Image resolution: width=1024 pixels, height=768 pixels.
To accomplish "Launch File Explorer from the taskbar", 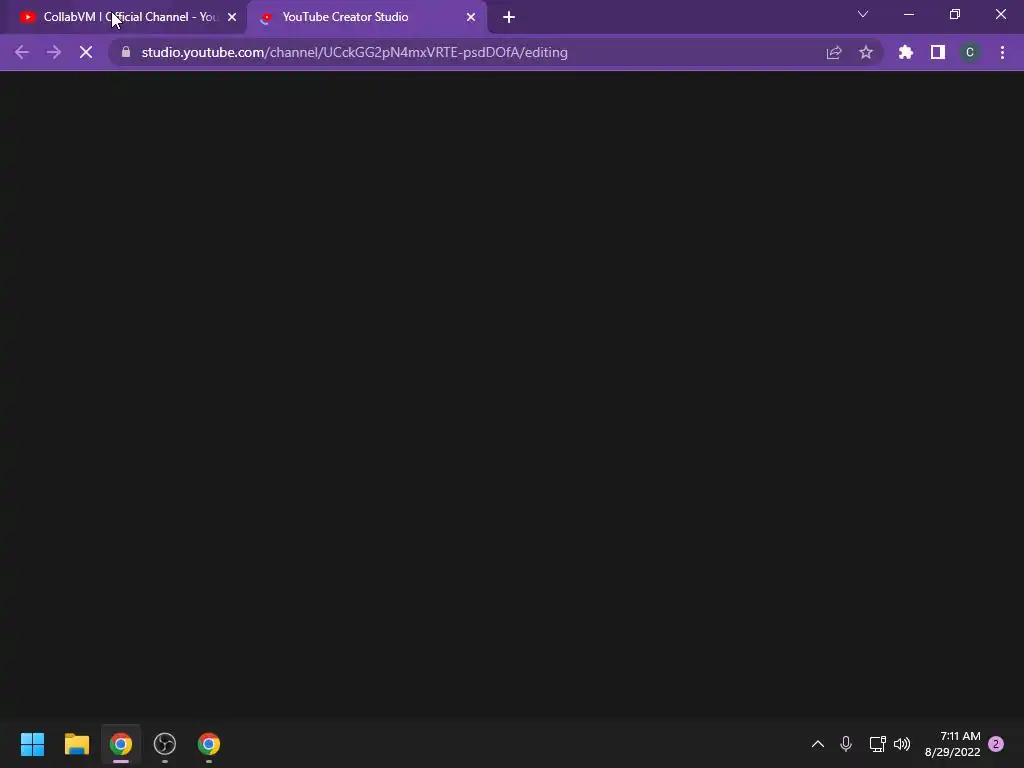I will [x=76, y=744].
